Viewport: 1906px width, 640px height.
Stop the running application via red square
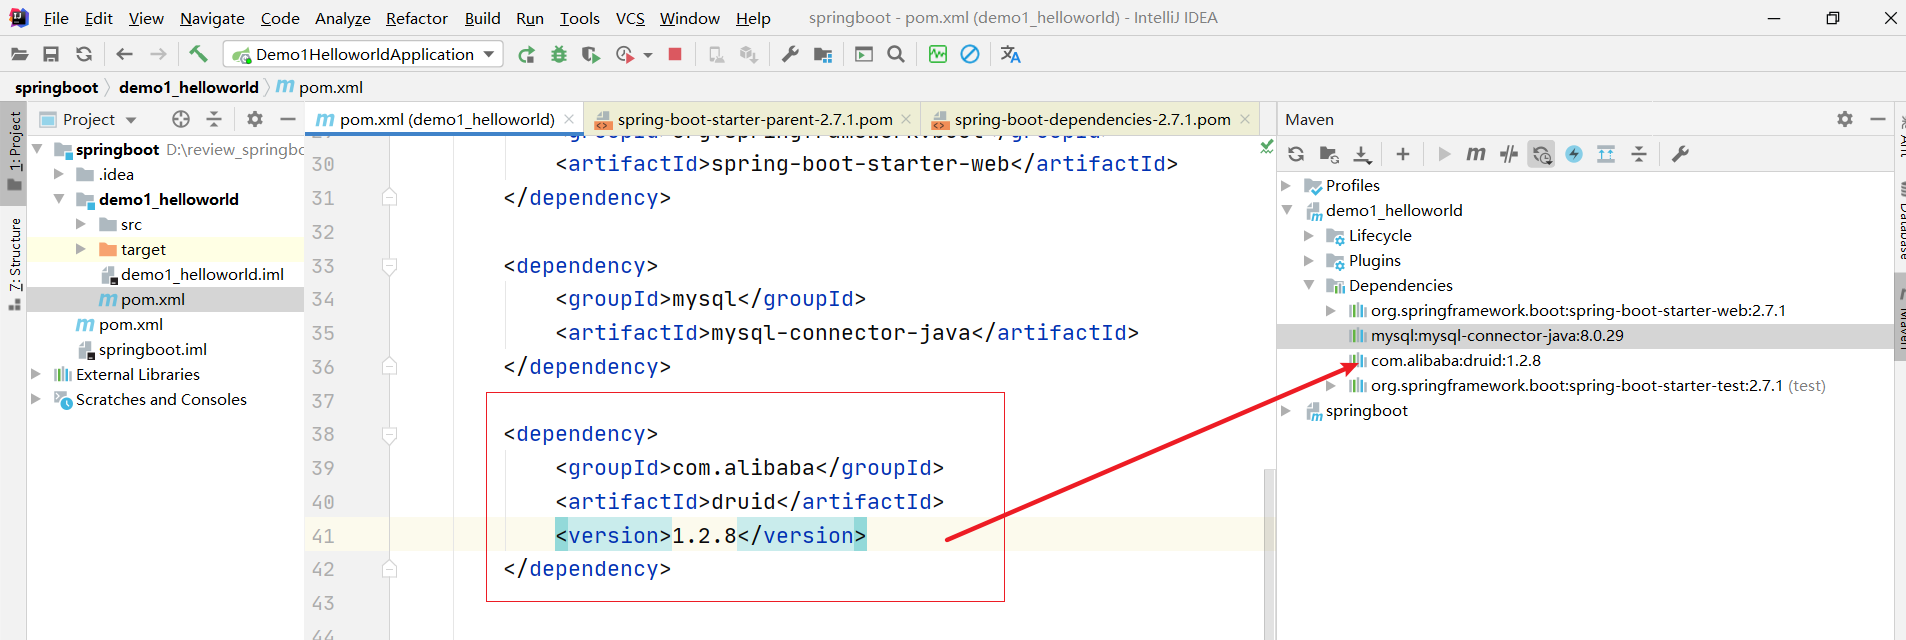point(675,54)
